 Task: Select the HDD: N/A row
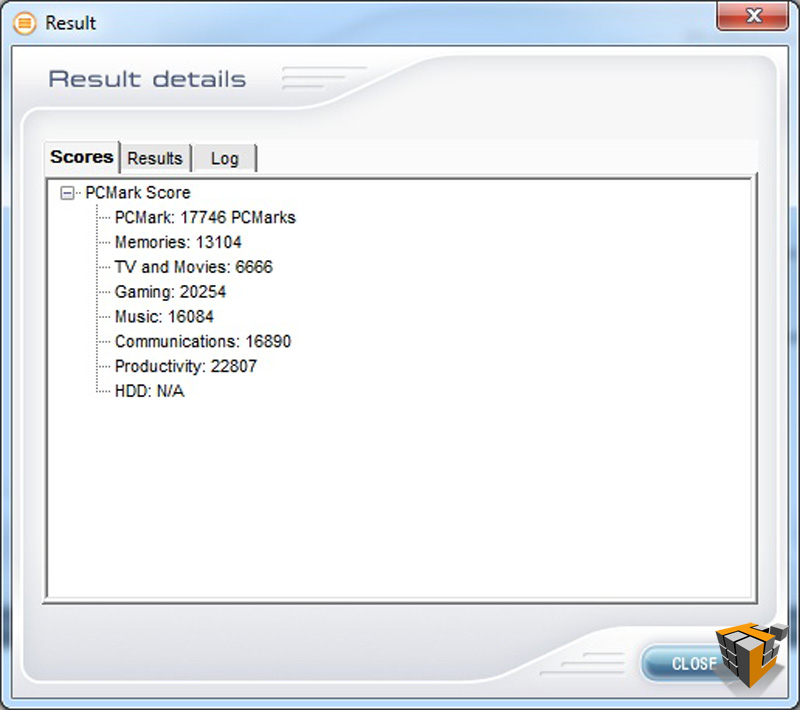149,391
